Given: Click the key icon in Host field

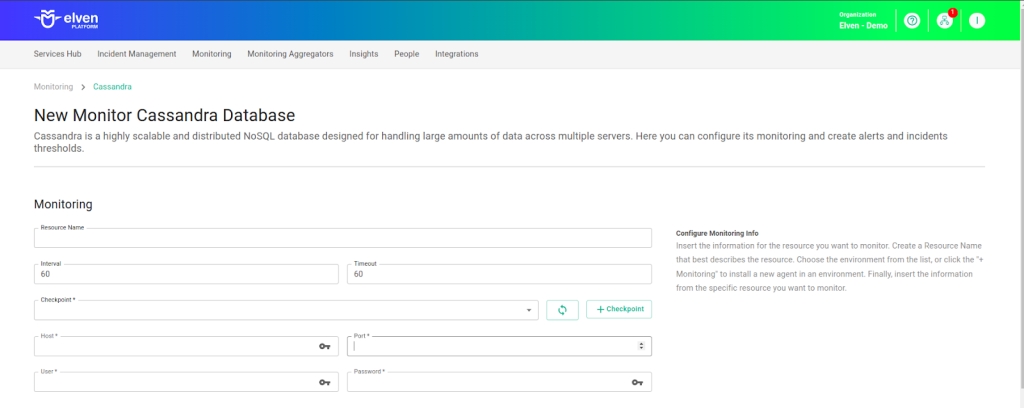Looking at the screenshot, I should coord(324,346).
